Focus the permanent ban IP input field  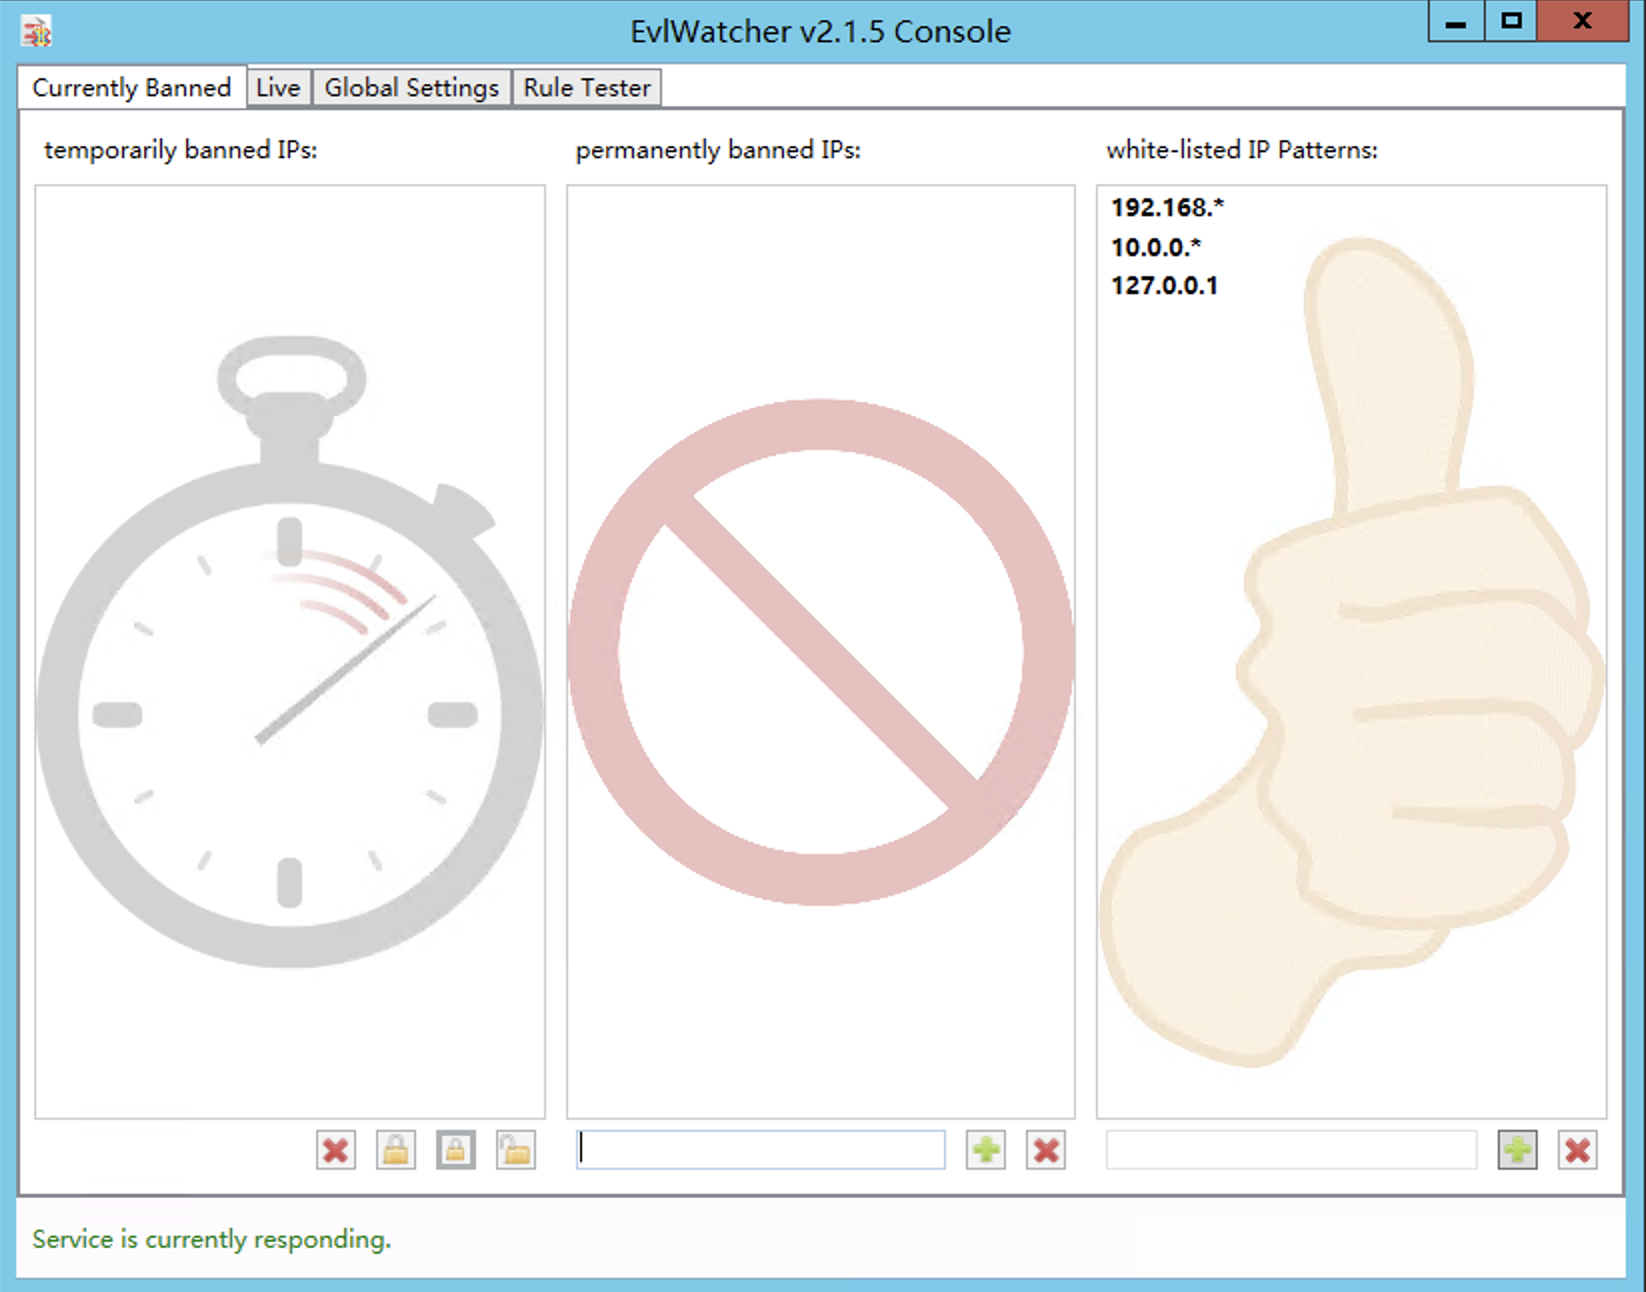(760, 1150)
